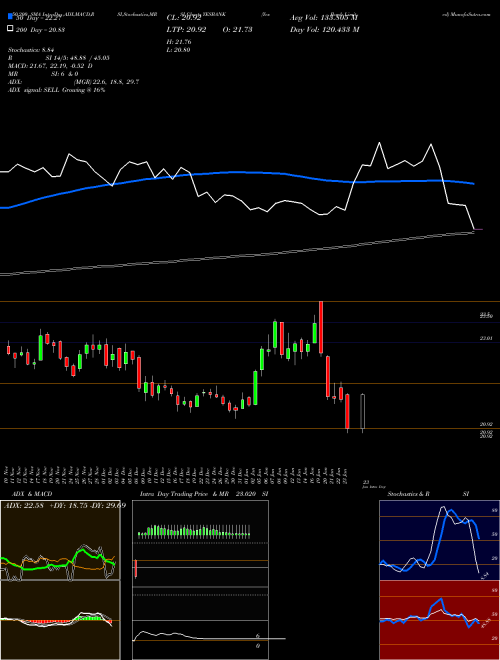The image size is (500, 660).
Task: Open the red RSI chart panel
Action: pos(439,620)
